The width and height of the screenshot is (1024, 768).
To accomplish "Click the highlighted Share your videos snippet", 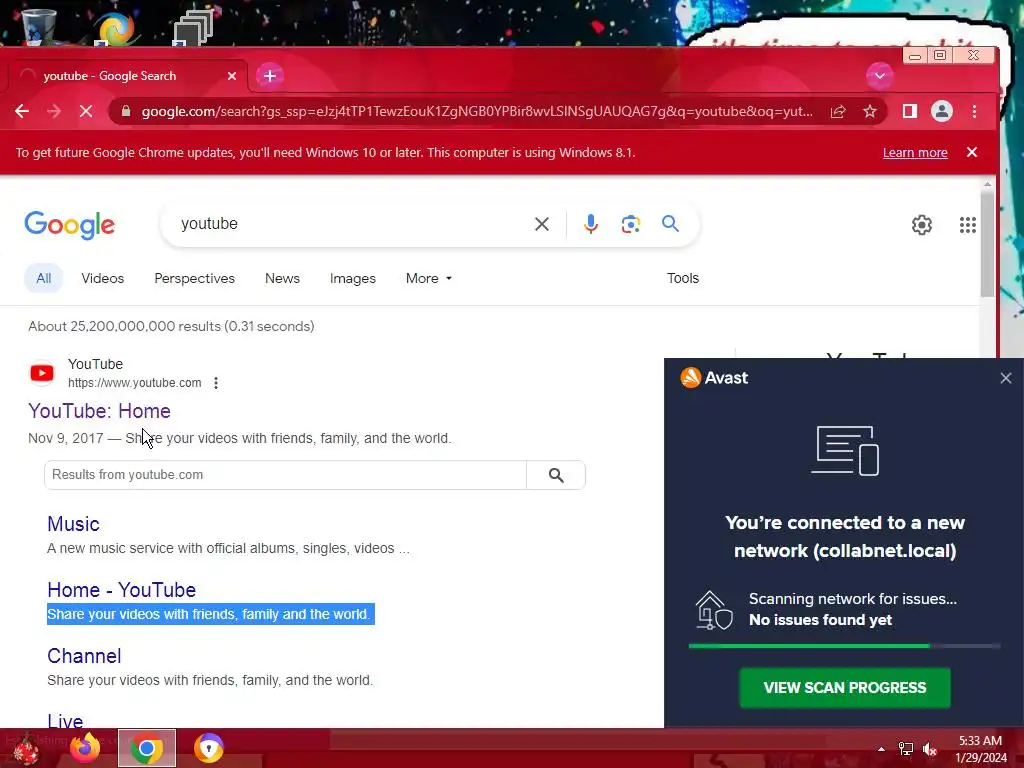I will click(x=210, y=614).
